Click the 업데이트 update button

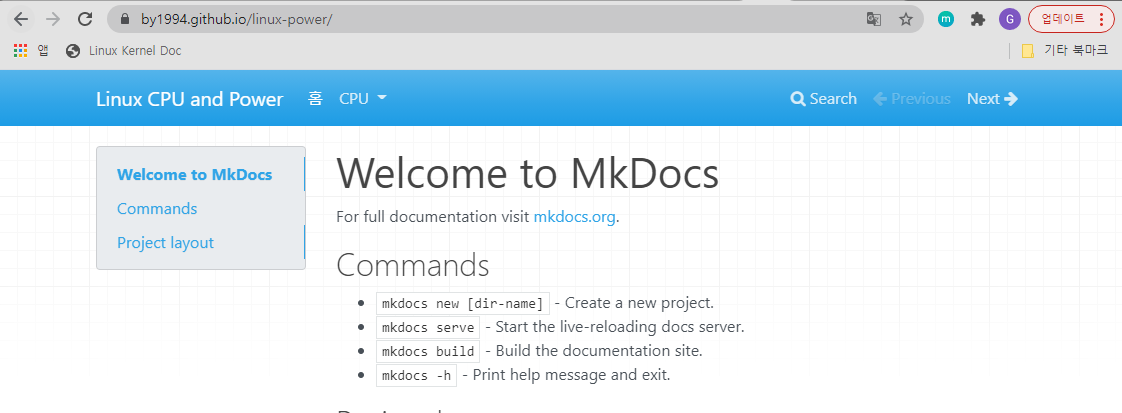pos(1063,19)
